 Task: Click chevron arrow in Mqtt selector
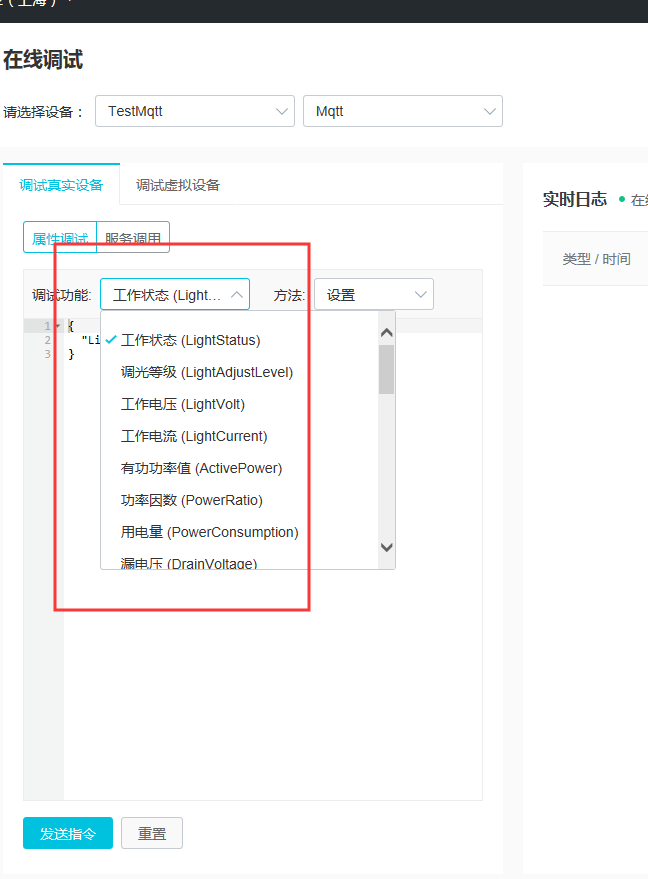490,111
